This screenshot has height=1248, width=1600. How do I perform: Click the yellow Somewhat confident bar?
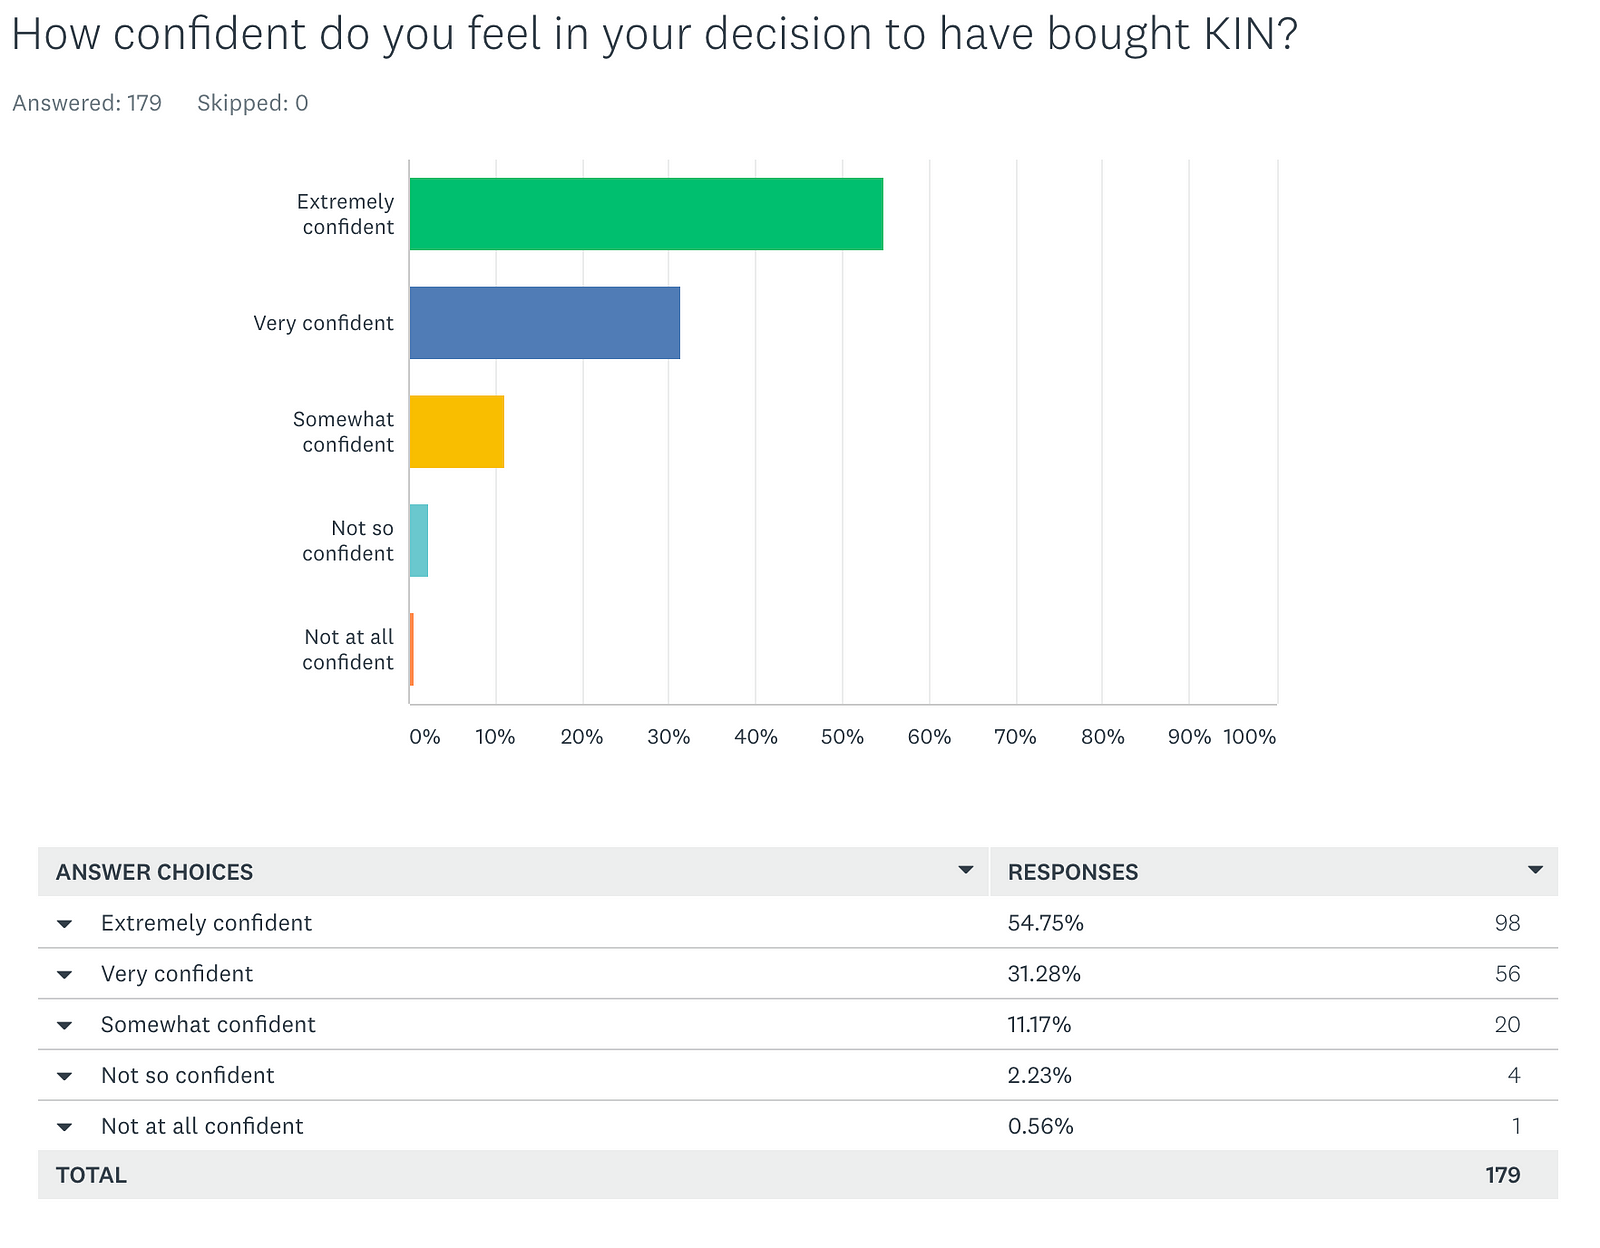tap(456, 432)
